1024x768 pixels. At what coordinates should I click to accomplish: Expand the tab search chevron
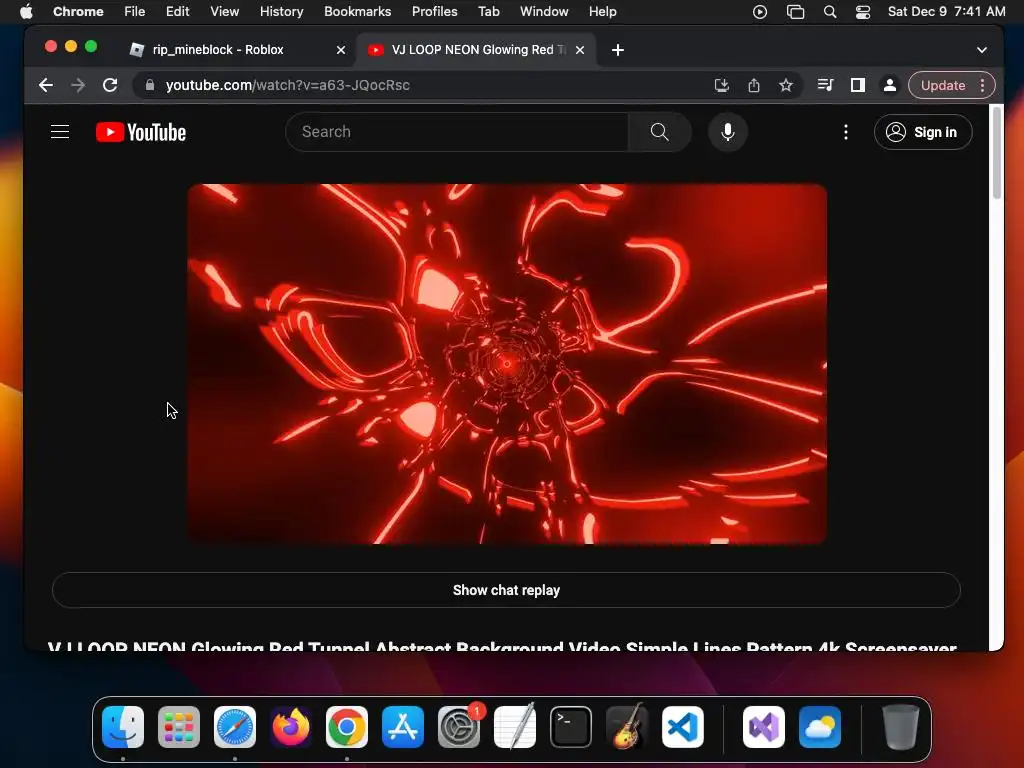[982, 50]
